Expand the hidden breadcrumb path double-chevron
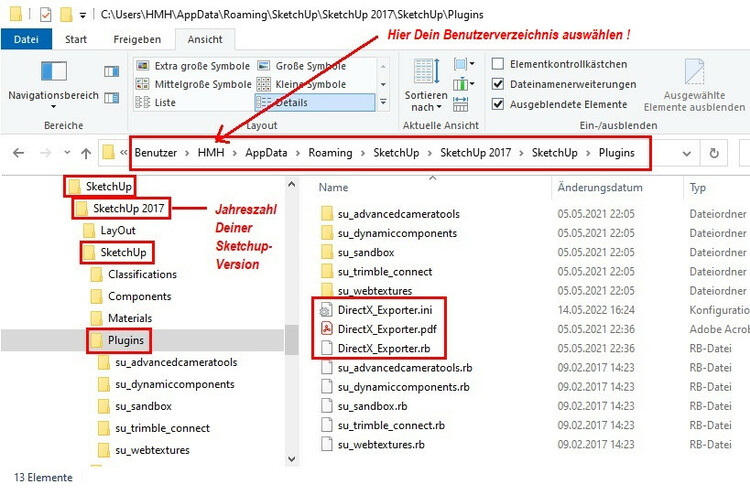Viewport: 750px width, 495px height. pos(124,153)
